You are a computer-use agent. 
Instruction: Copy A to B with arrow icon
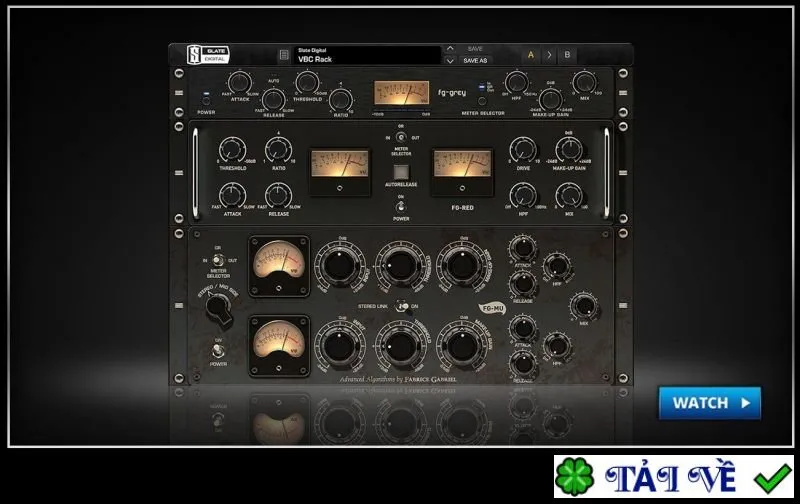(x=549, y=55)
